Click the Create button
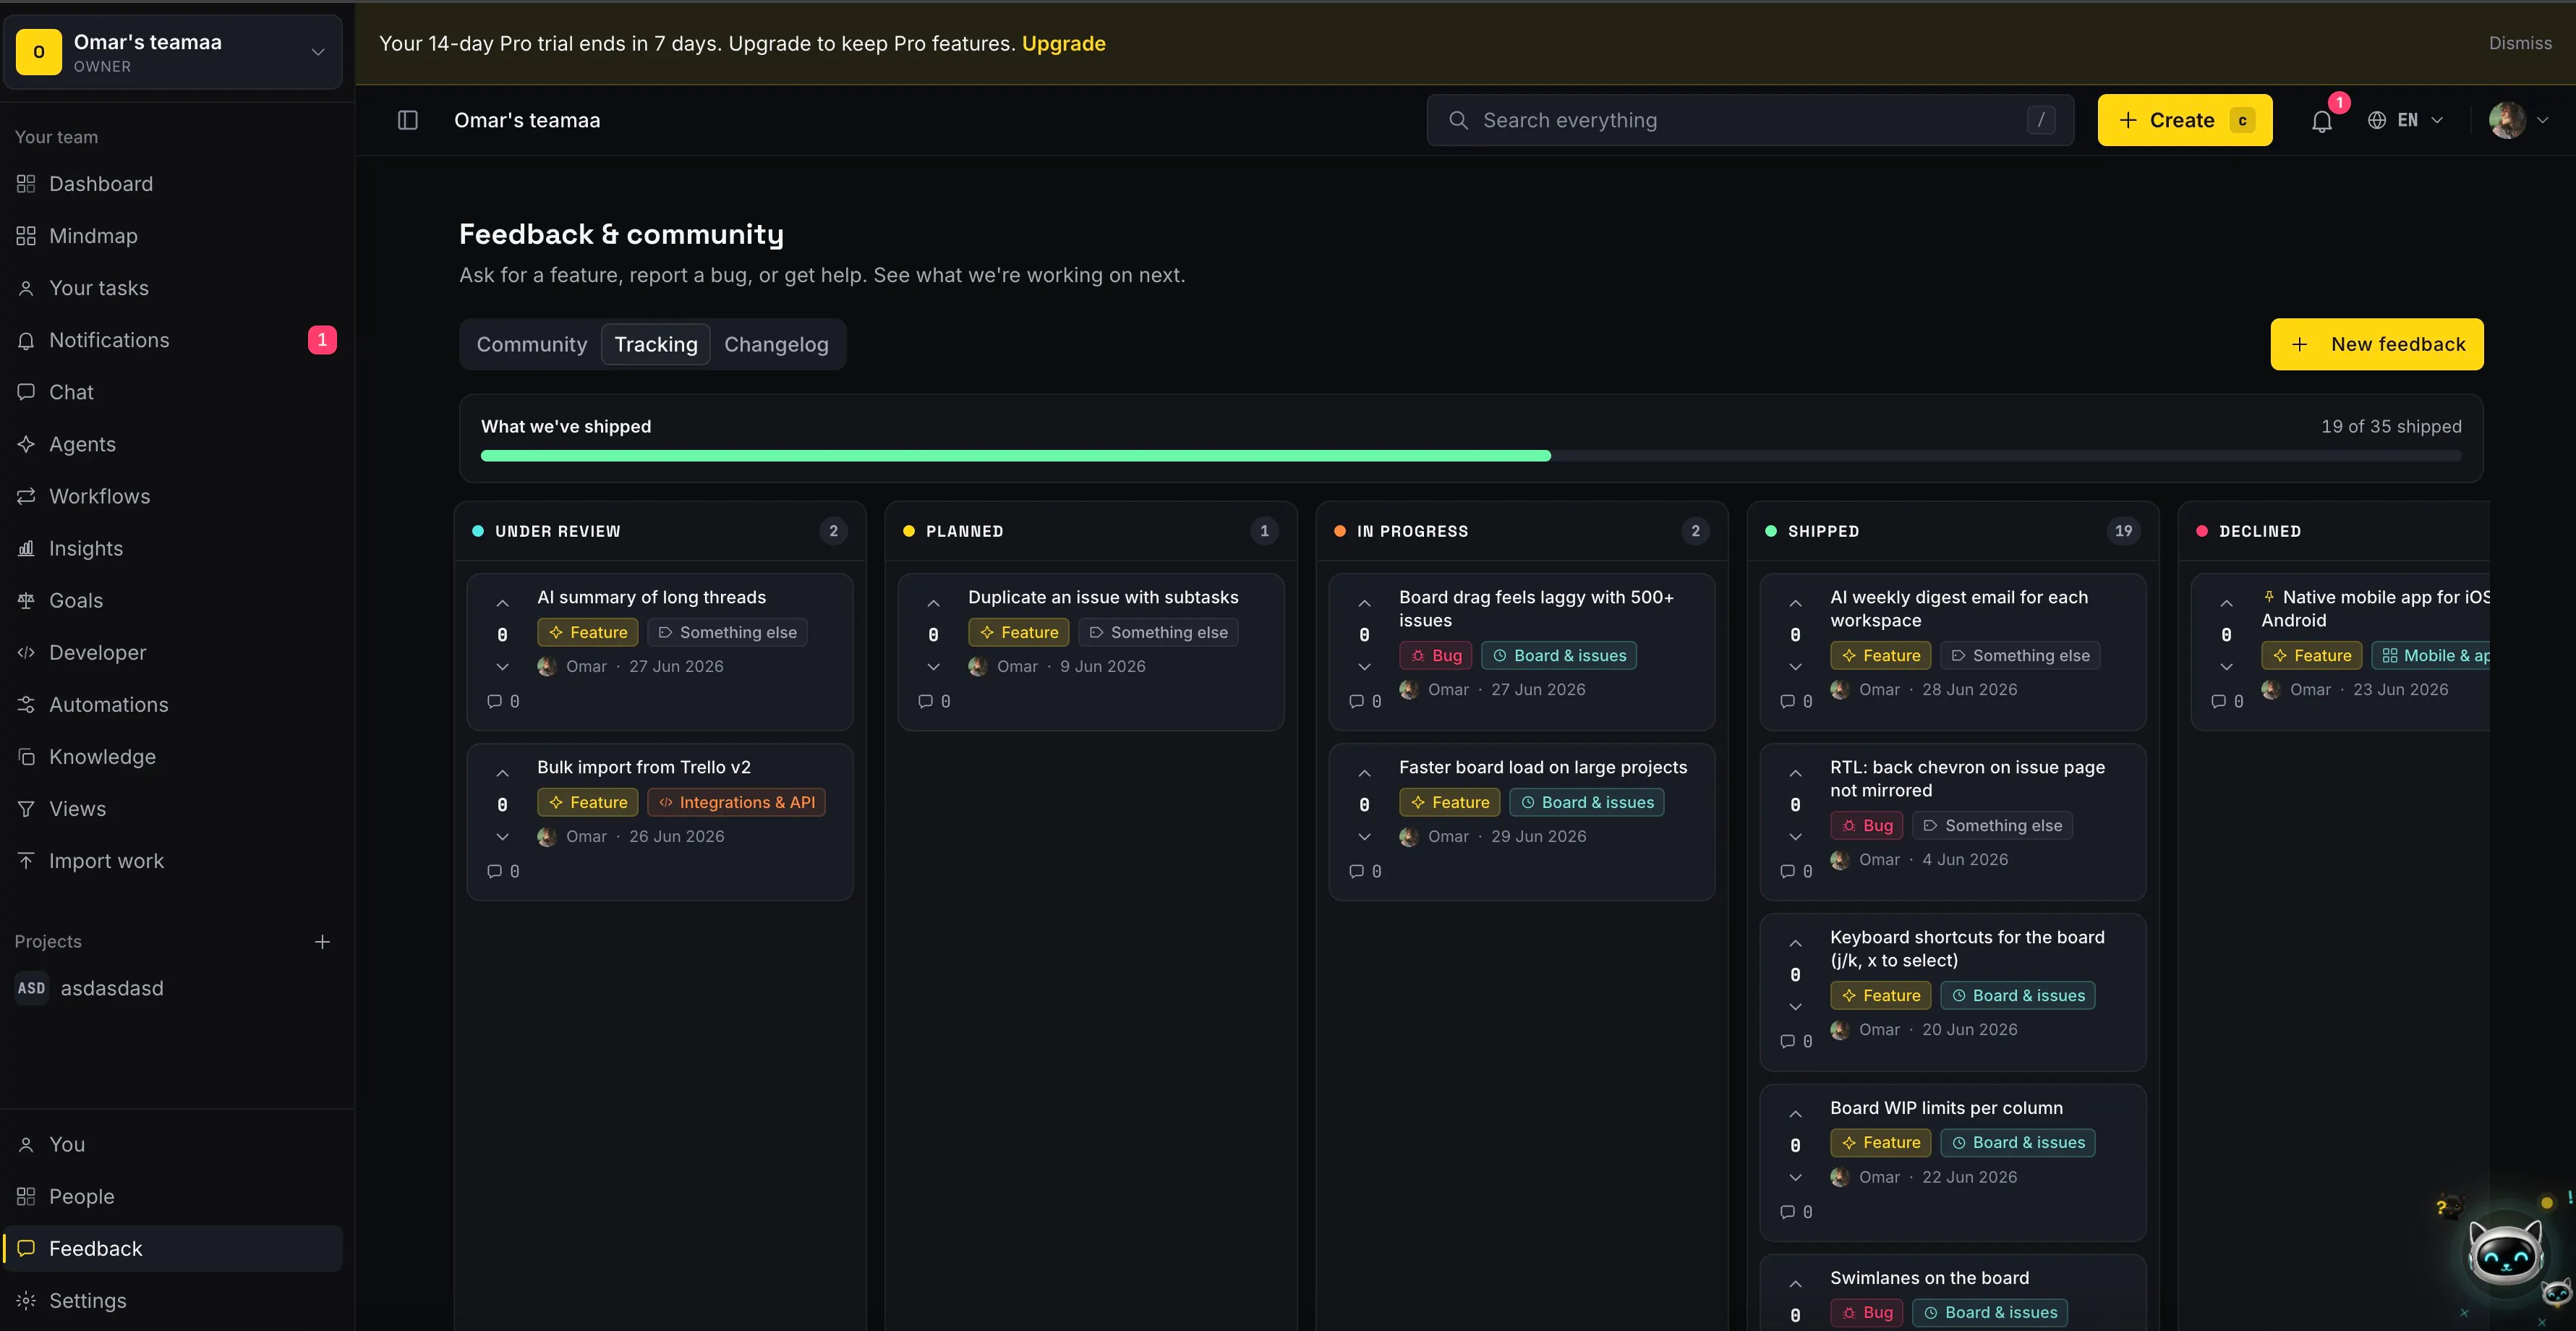 tap(2184, 120)
